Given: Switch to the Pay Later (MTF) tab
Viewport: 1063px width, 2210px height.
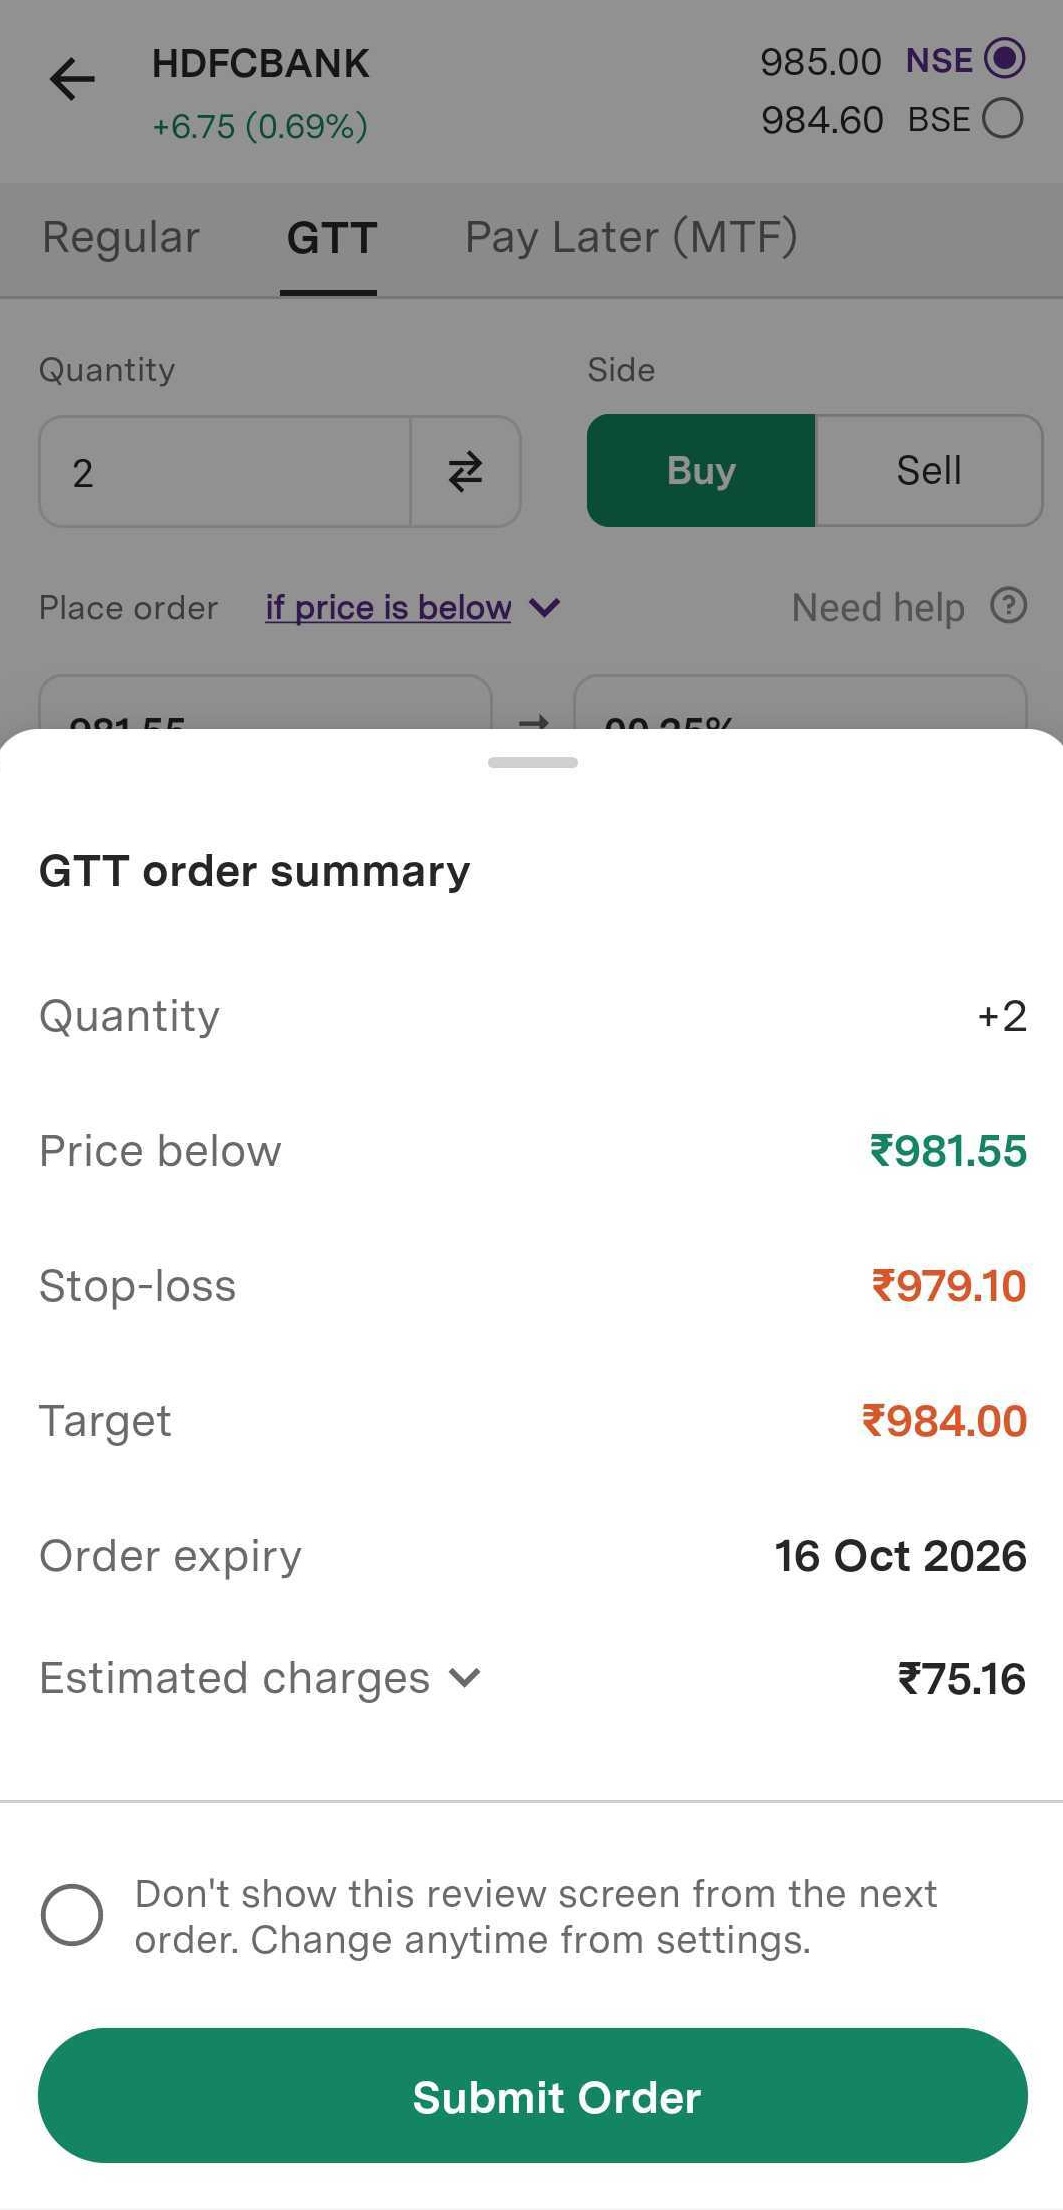Looking at the screenshot, I should [631, 238].
